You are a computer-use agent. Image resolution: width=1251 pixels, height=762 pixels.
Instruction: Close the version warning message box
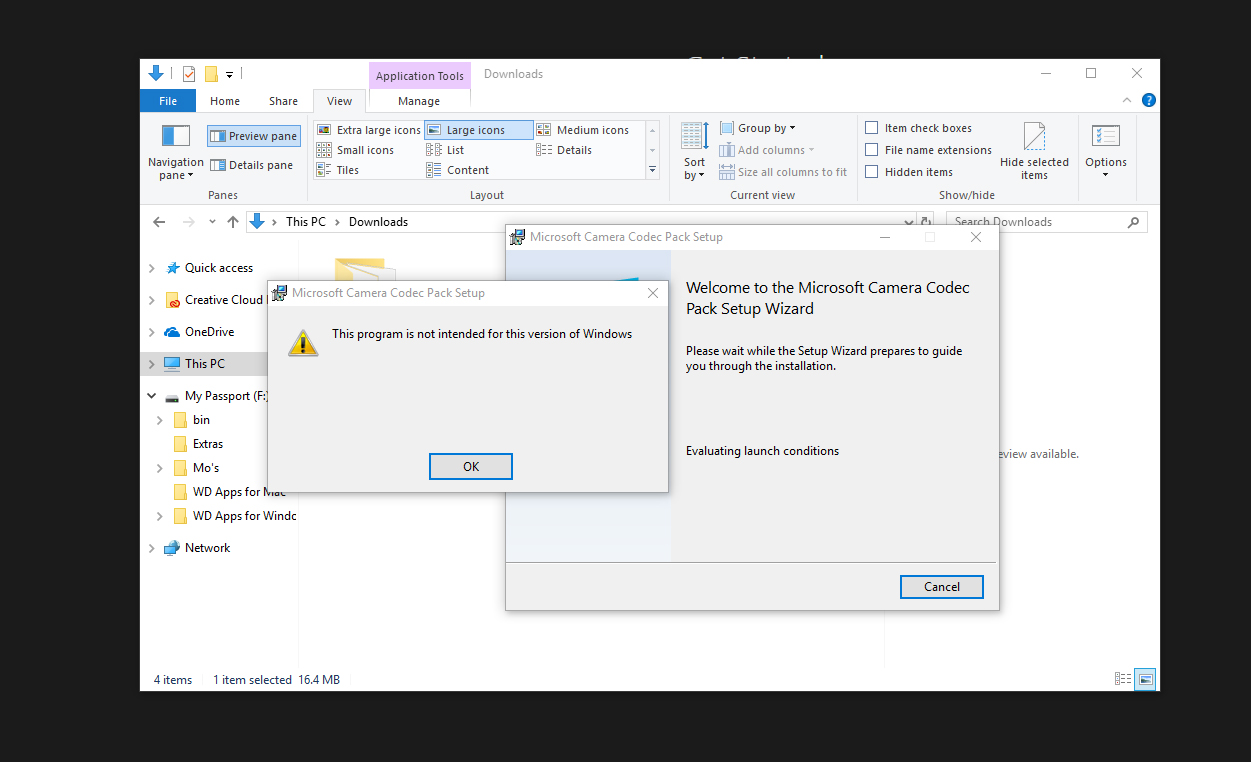click(x=653, y=293)
